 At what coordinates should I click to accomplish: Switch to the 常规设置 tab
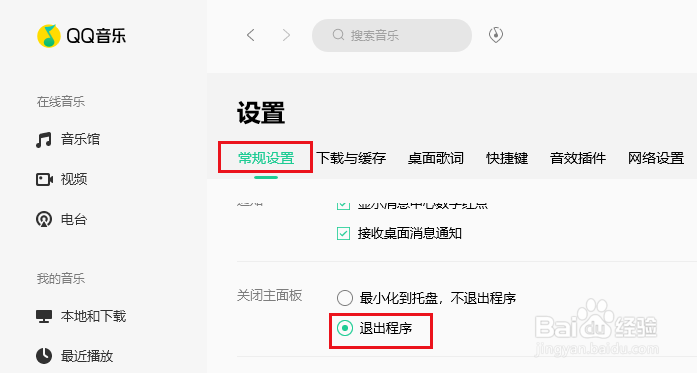266,158
